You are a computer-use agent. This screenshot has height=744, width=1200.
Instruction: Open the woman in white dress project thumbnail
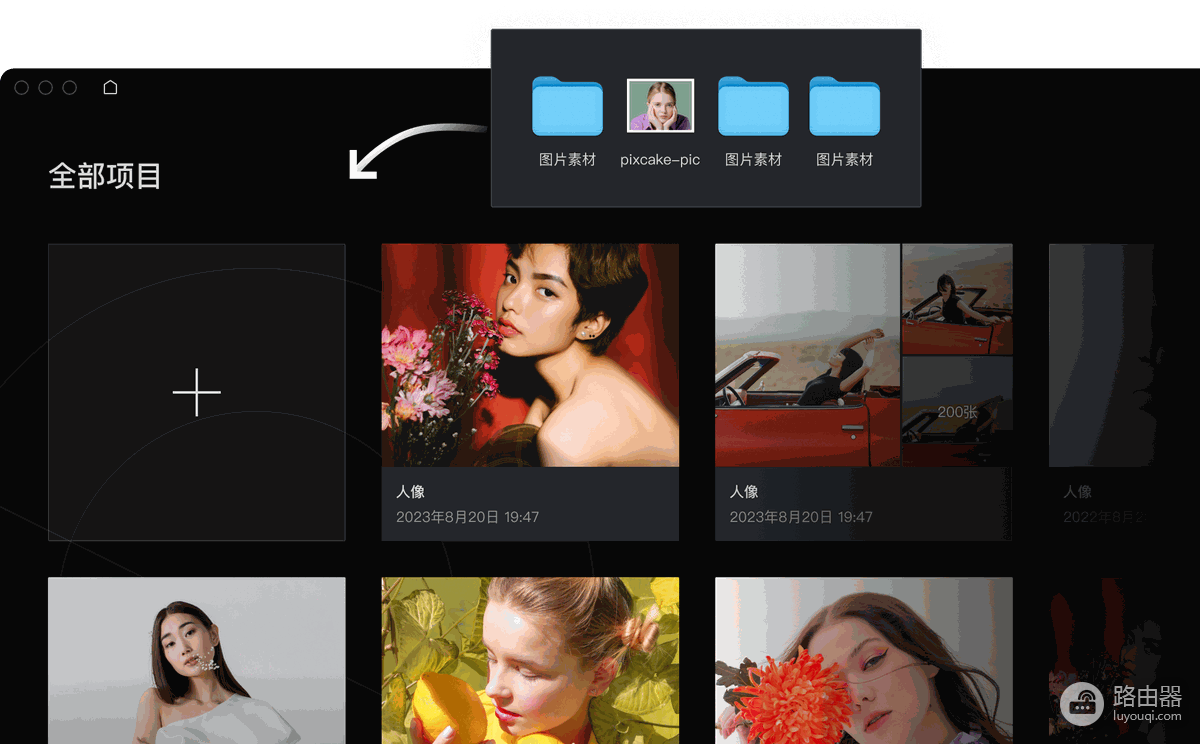click(x=197, y=660)
